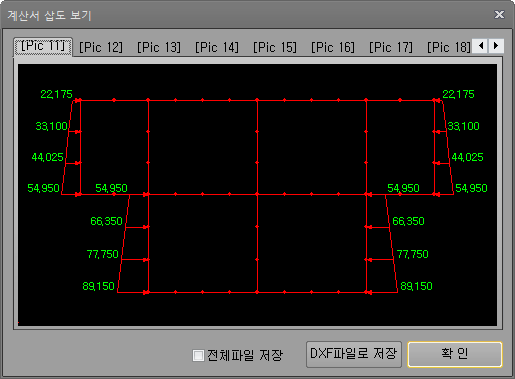The height and width of the screenshot is (379, 515).
Task: Click the right 66,350 value
Action: [408, 221]
